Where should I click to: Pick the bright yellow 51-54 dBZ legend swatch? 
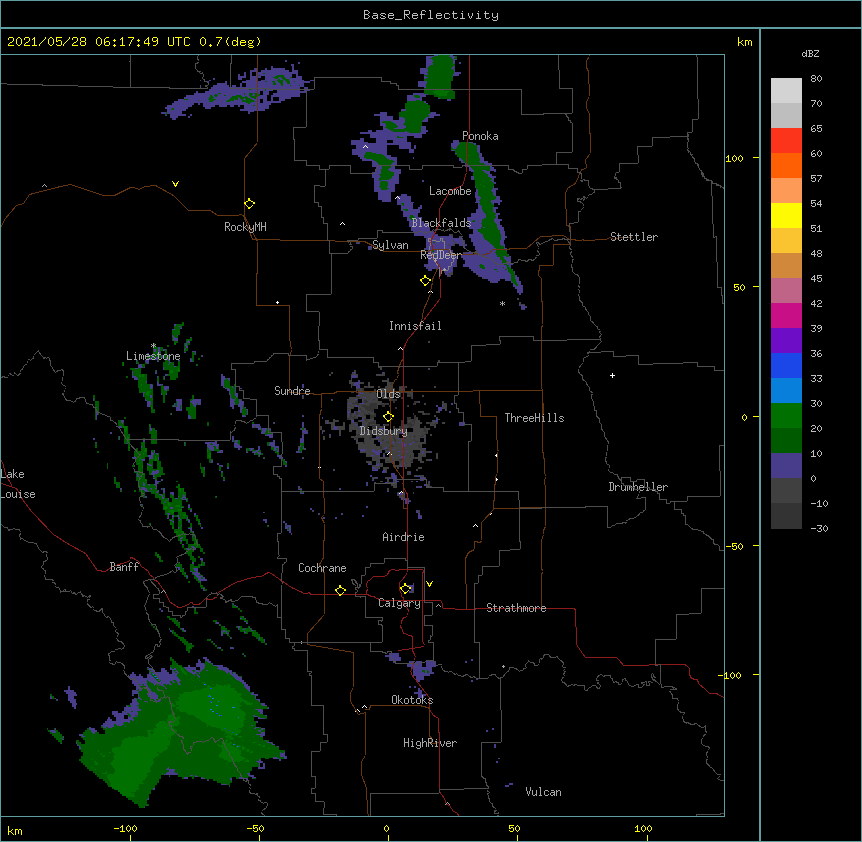point(786,215)
